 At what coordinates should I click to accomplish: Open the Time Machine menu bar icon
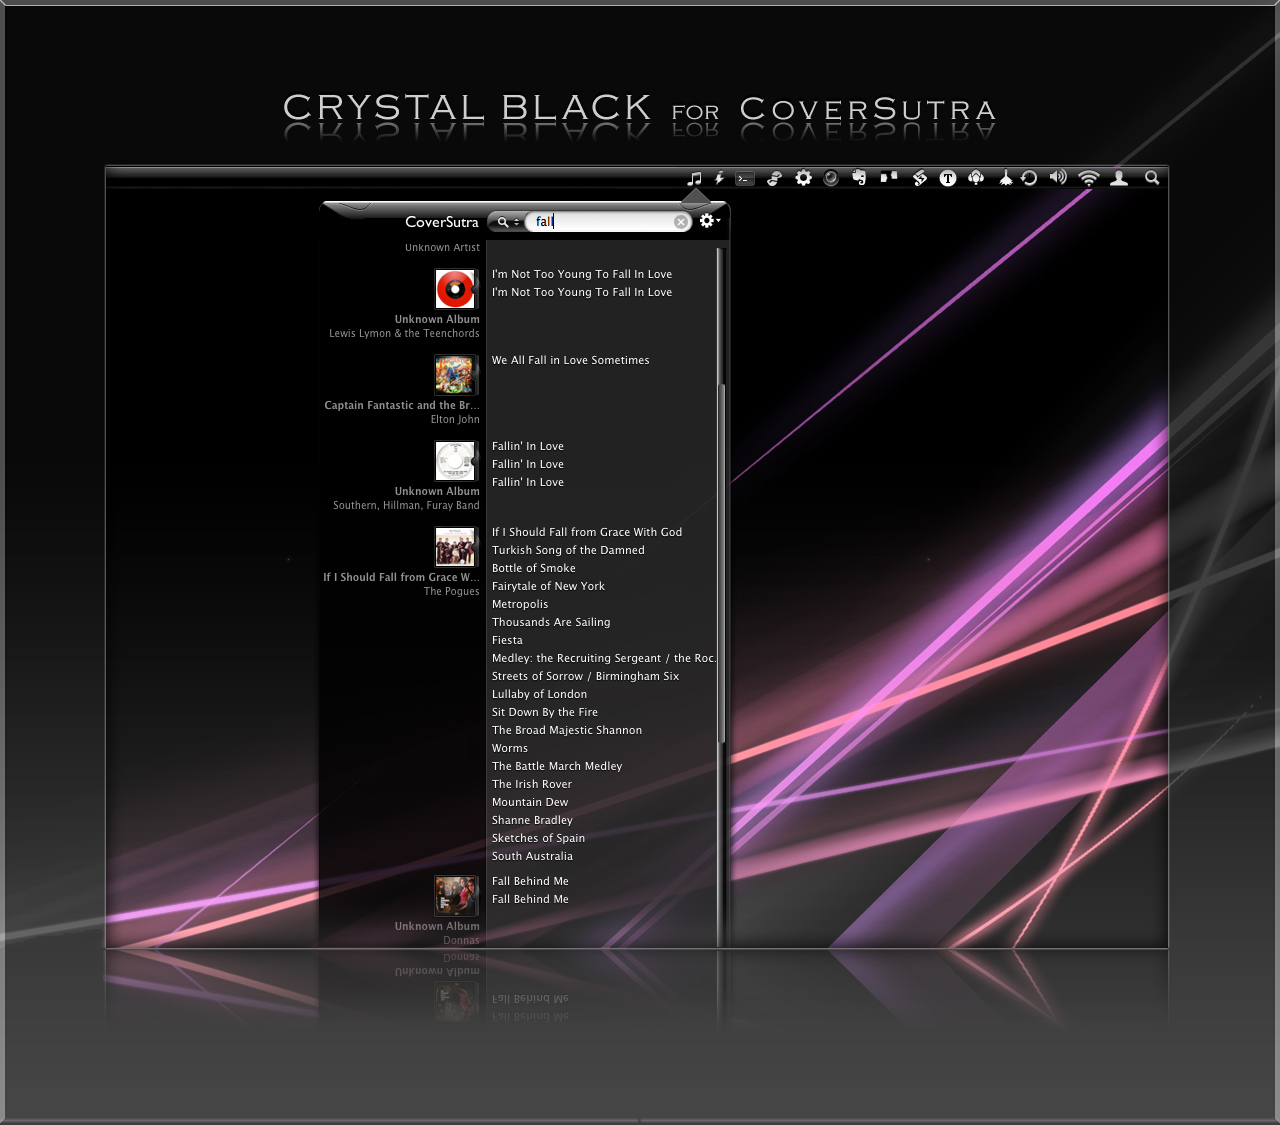[1029, 178]
